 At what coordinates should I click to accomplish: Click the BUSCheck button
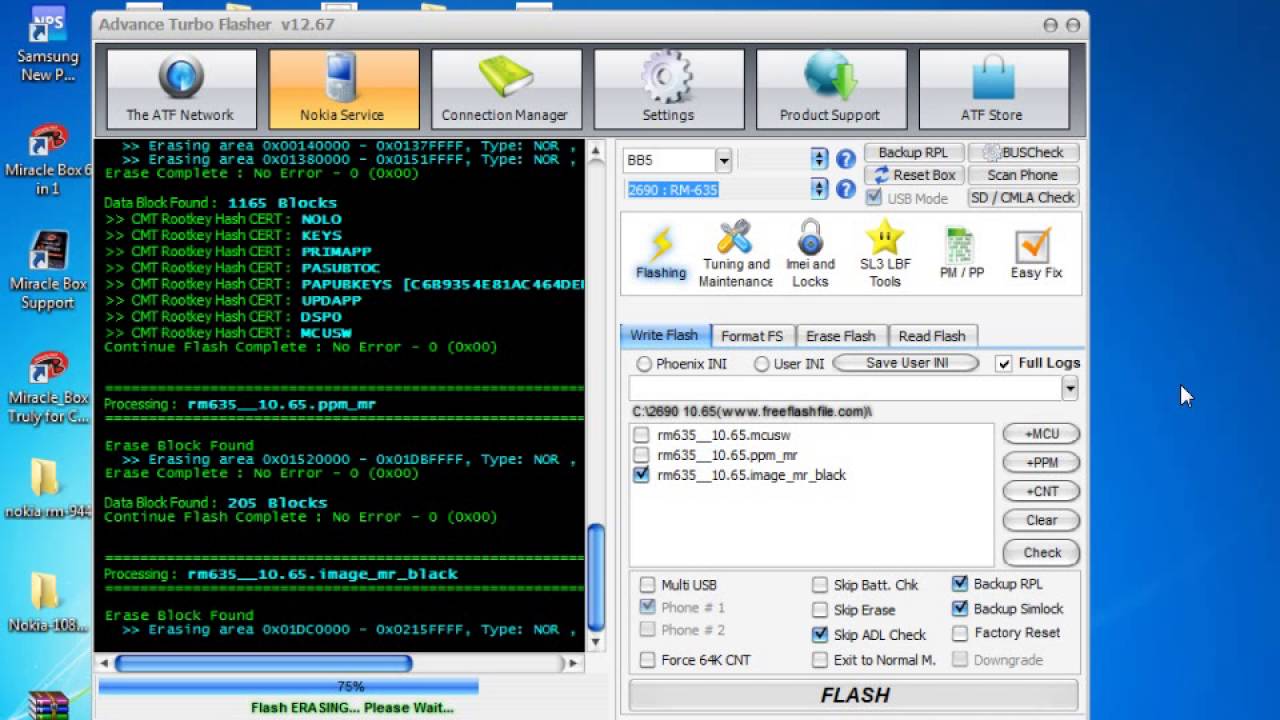(x=1023, y=153)
